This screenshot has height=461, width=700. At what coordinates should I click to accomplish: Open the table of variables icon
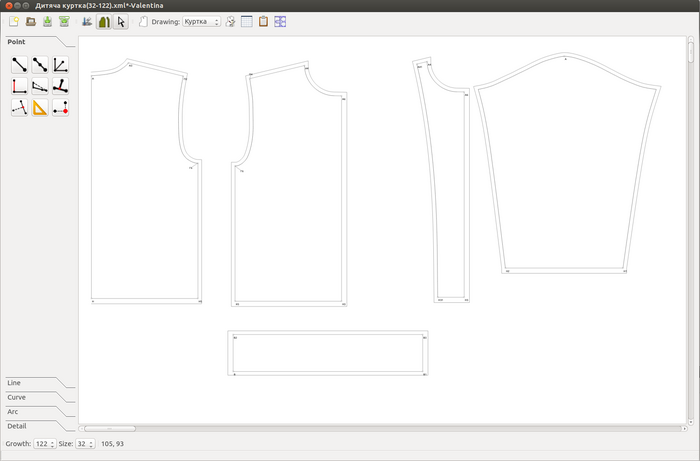pos(247,21)
